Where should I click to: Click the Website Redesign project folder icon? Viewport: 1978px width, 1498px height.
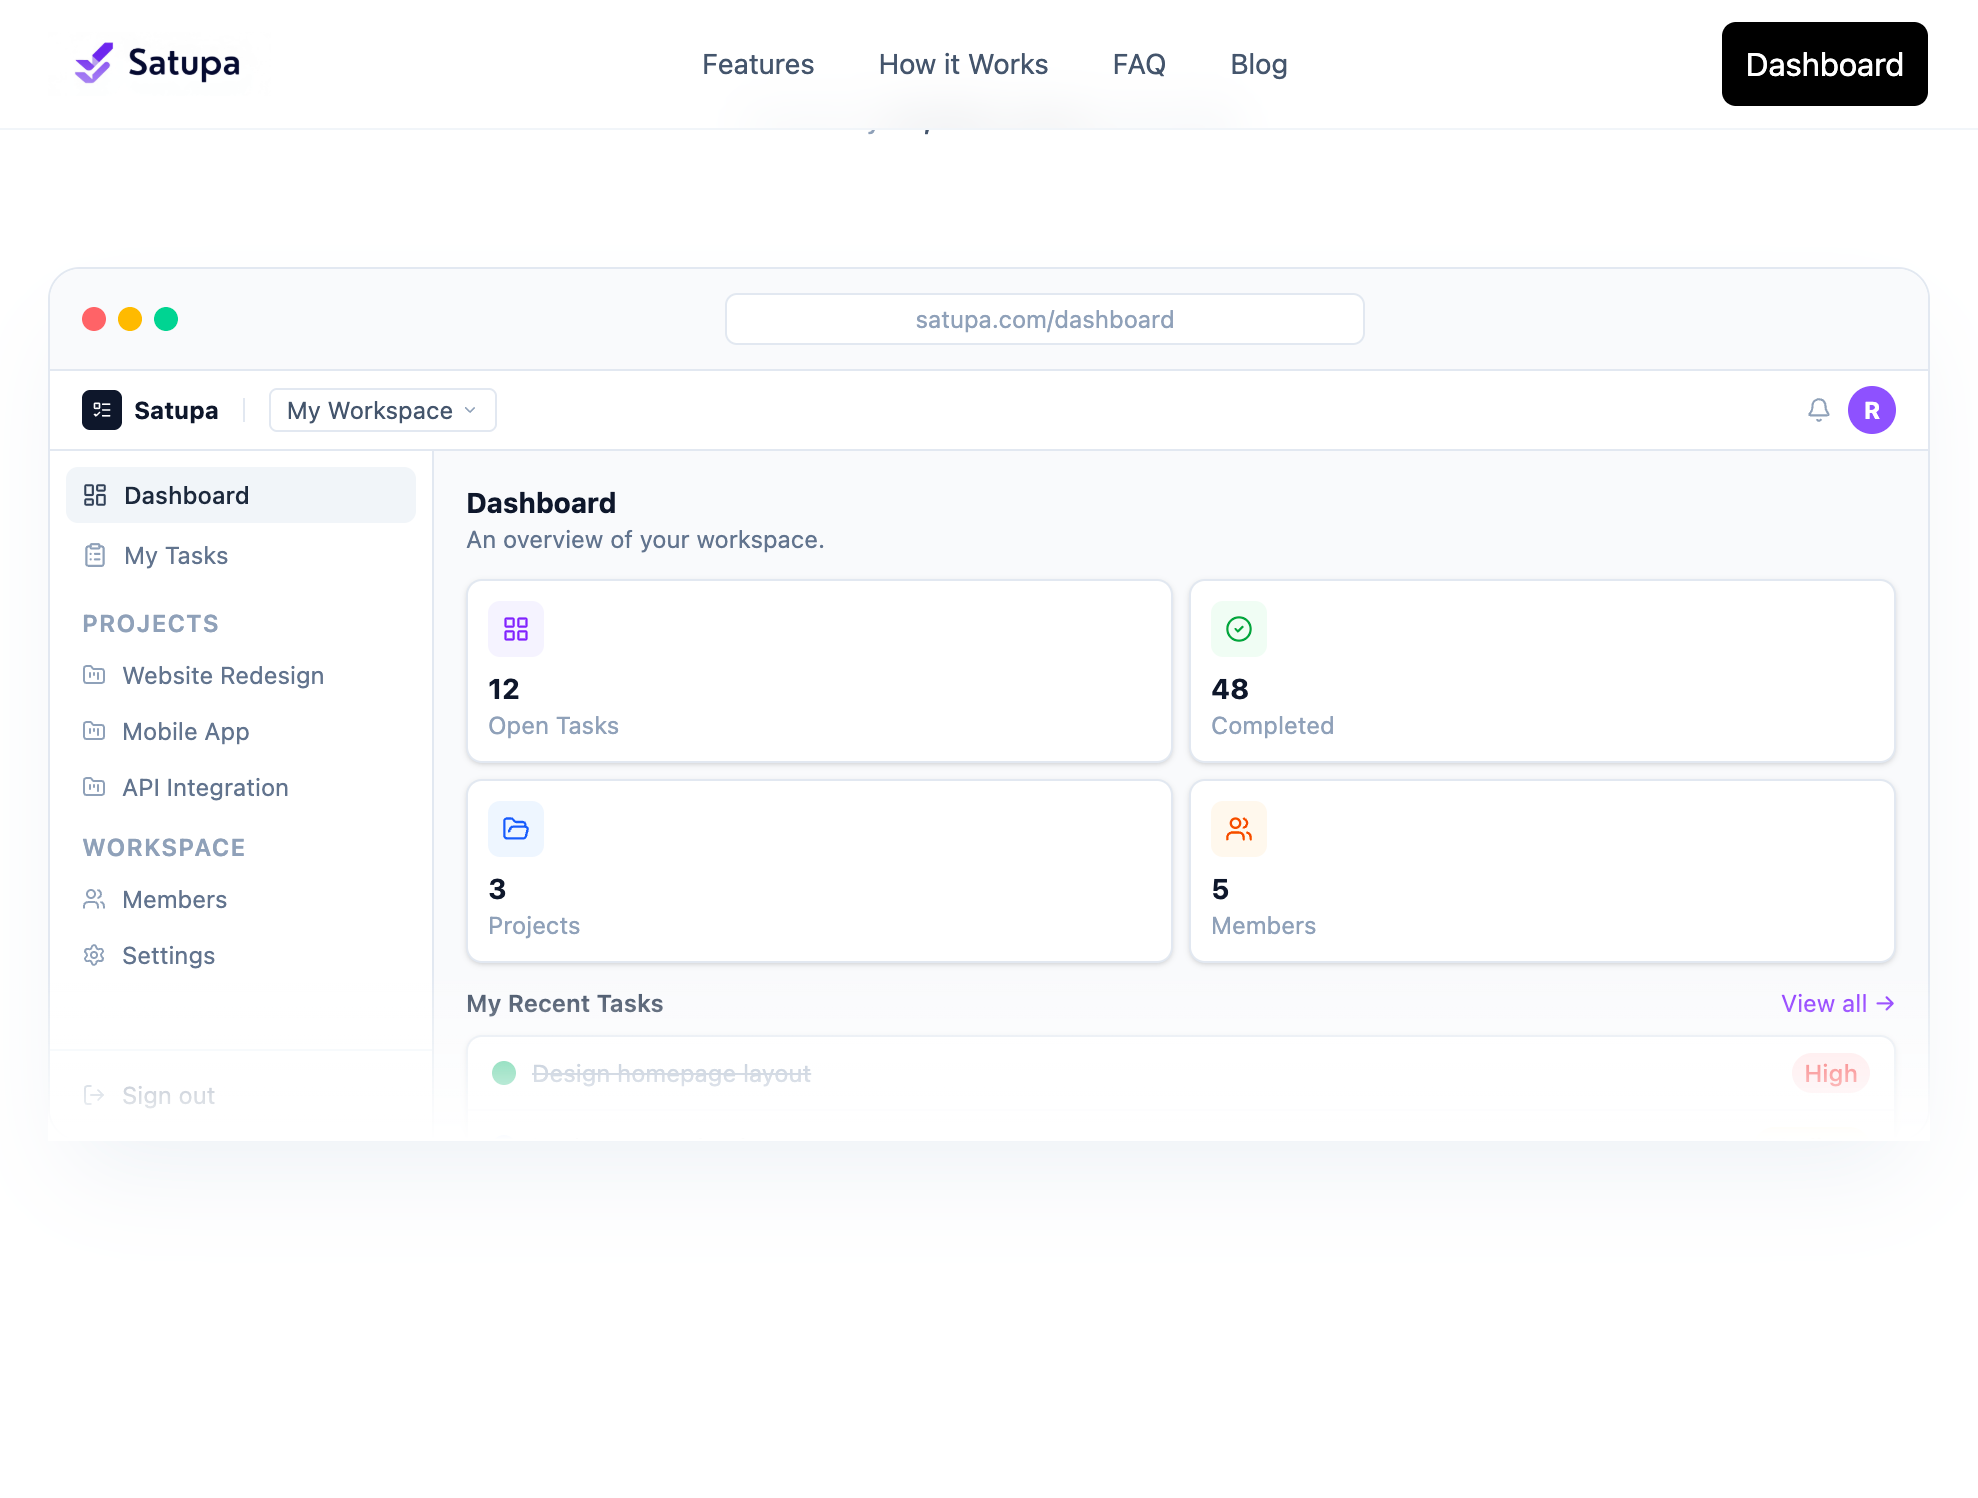click(94, 675)
